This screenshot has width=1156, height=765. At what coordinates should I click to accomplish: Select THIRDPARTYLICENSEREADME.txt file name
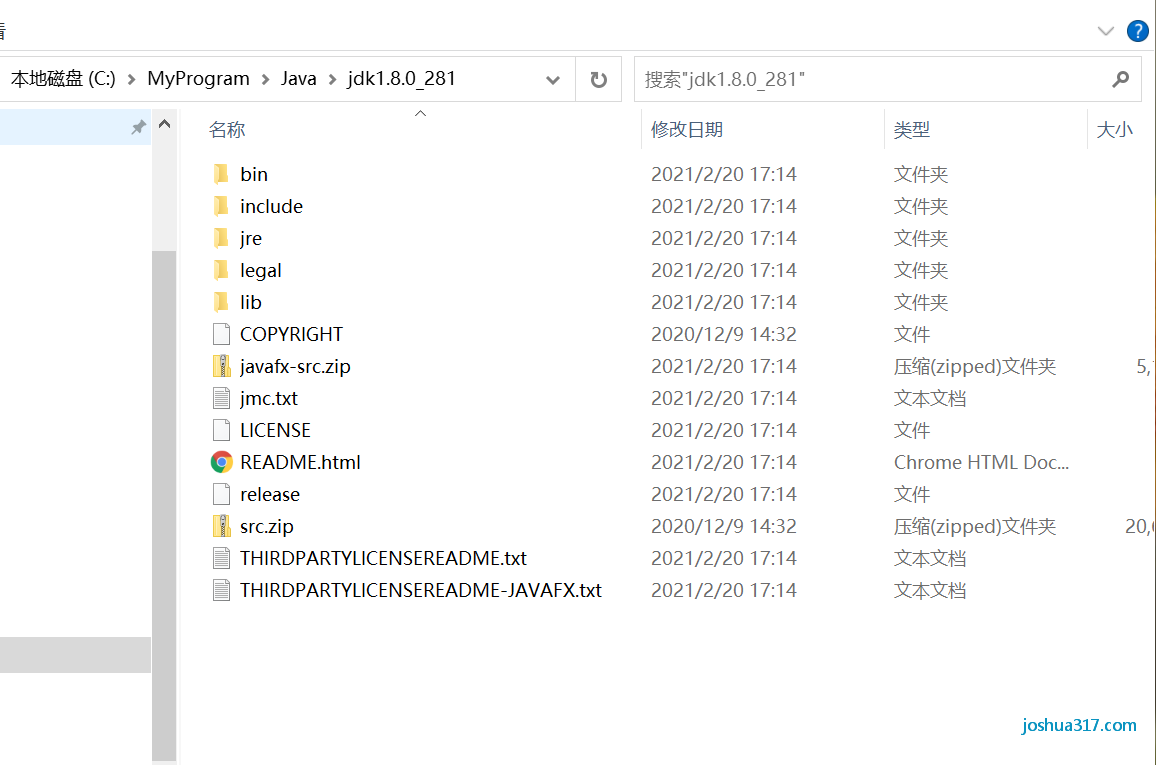[383, 559]
